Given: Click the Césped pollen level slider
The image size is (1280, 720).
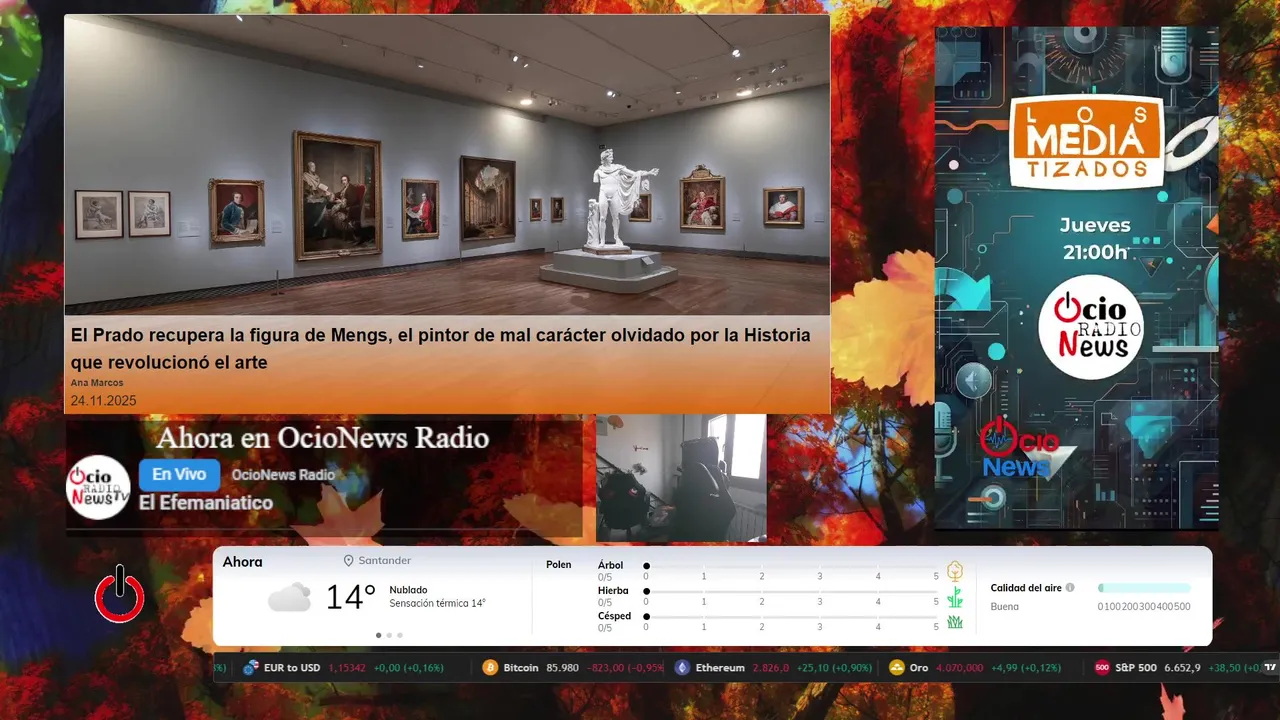Looking at the screenshot, I should (791, 617).
